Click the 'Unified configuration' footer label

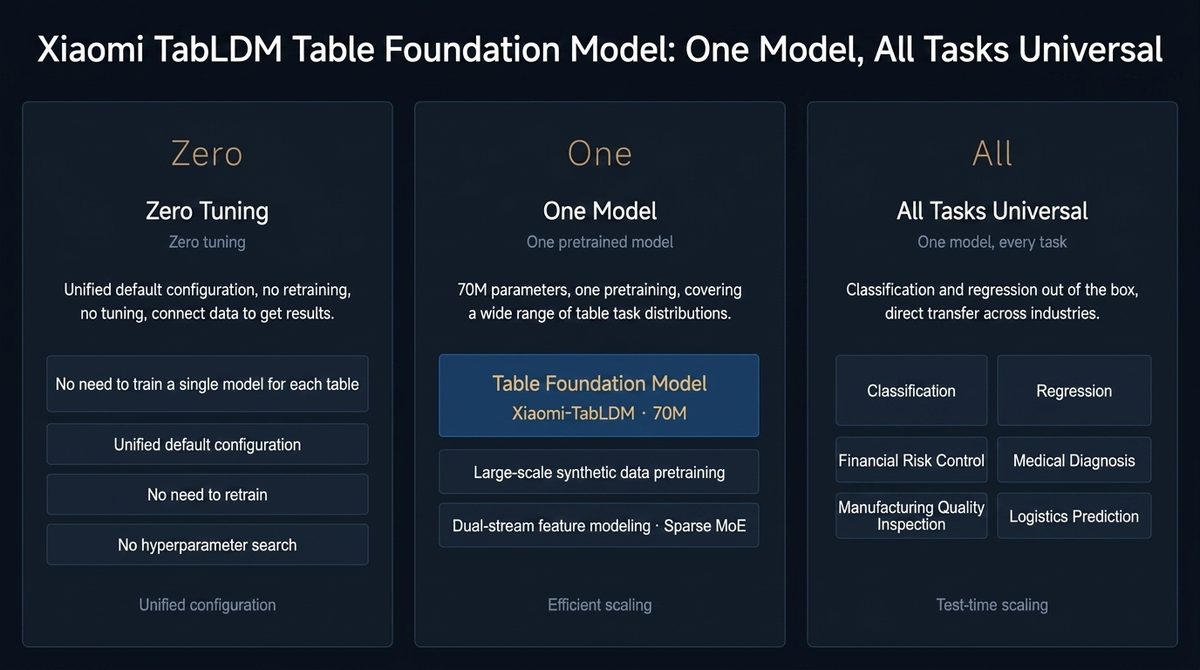click(x=207, y=605)
